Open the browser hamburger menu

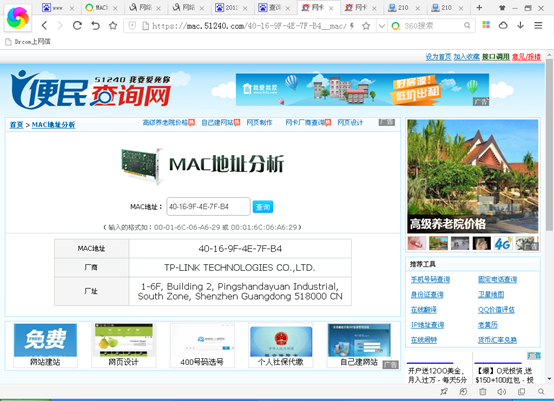click(538, 25)
